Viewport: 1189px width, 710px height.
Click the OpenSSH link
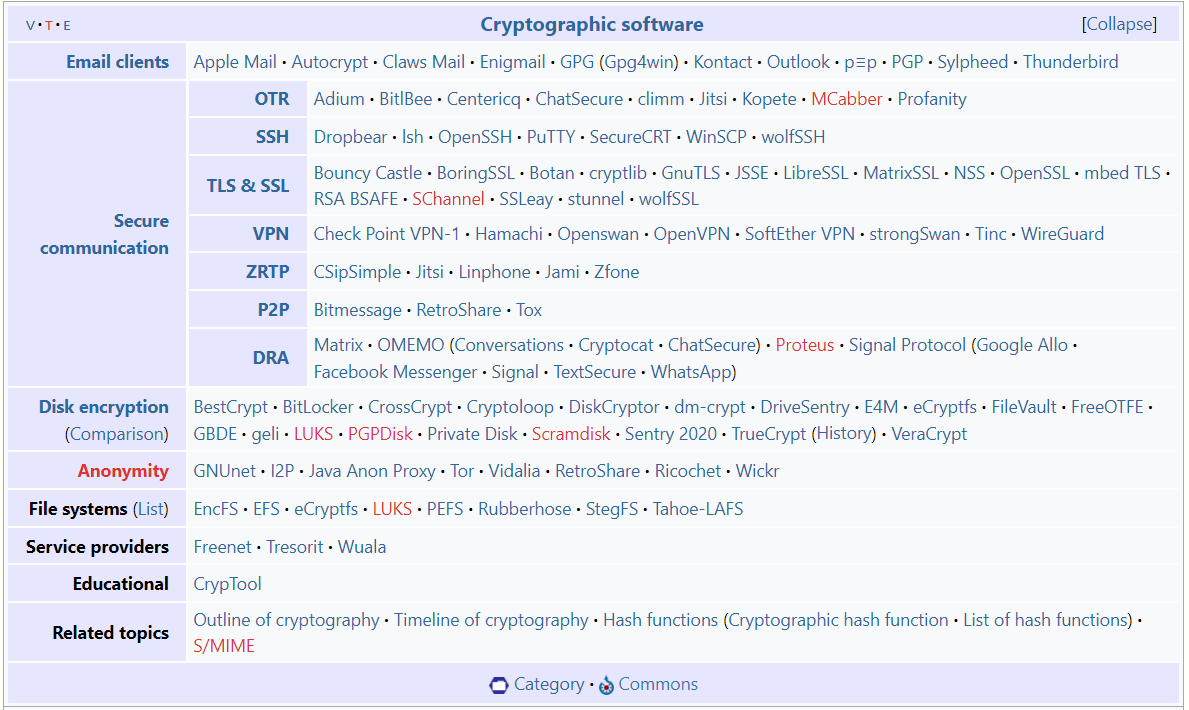click(475, 137)
